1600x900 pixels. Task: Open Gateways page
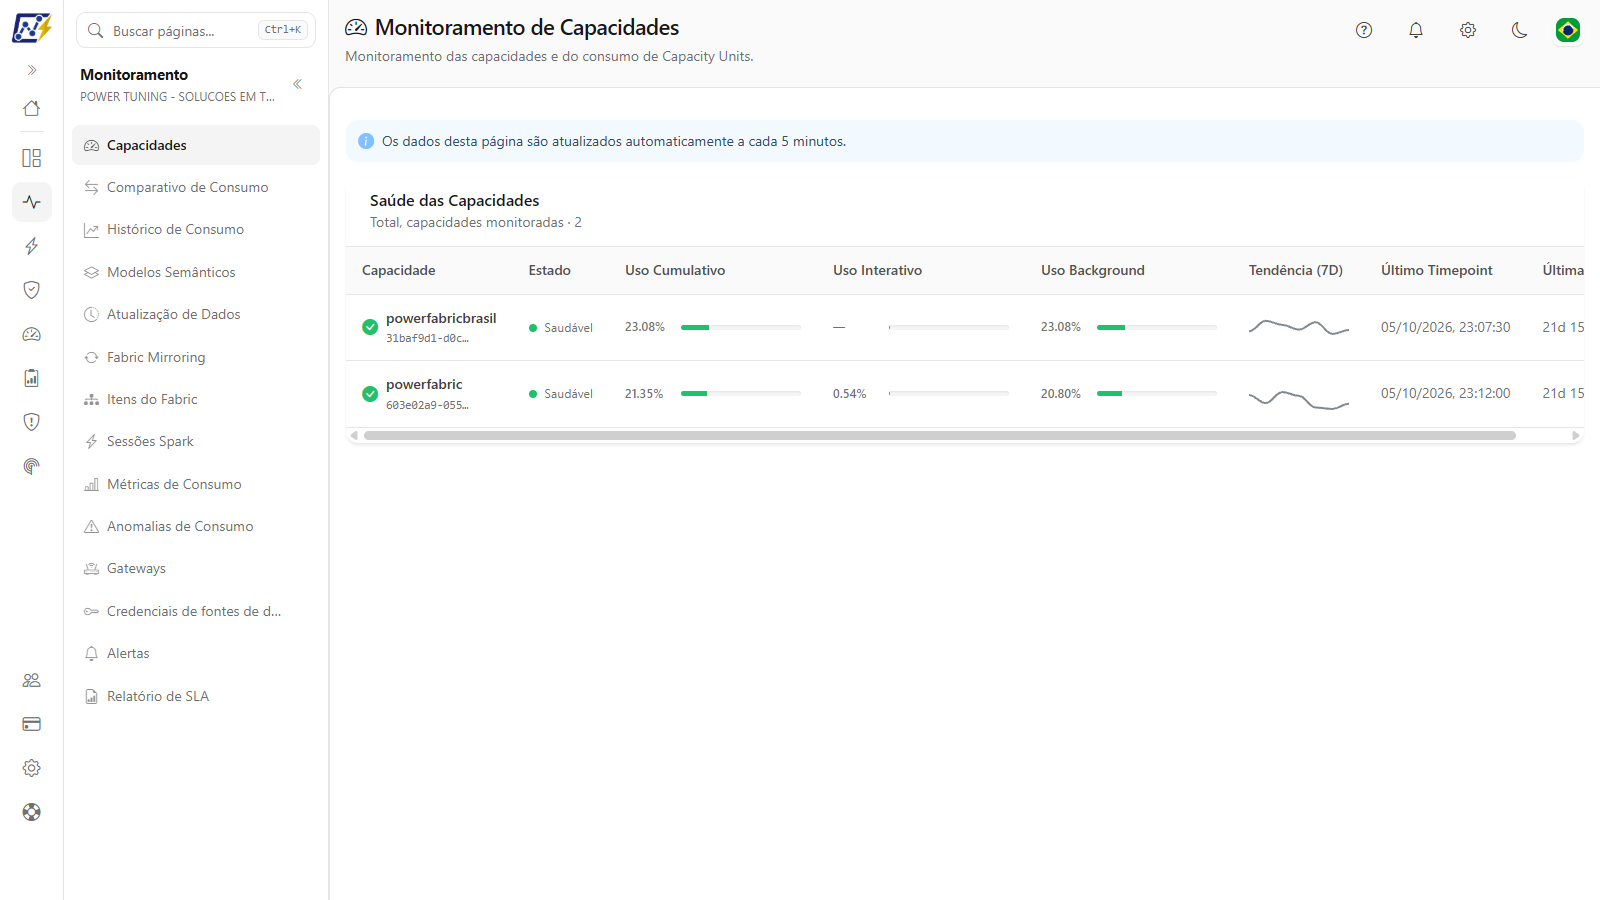coord(196,568)
